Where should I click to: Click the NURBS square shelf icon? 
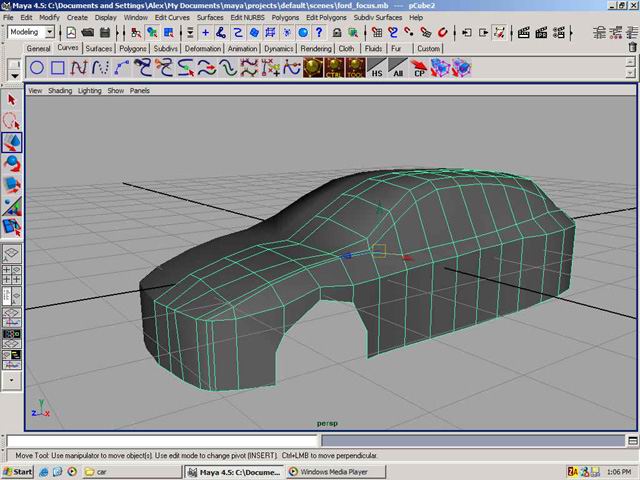tap(58, 68)
